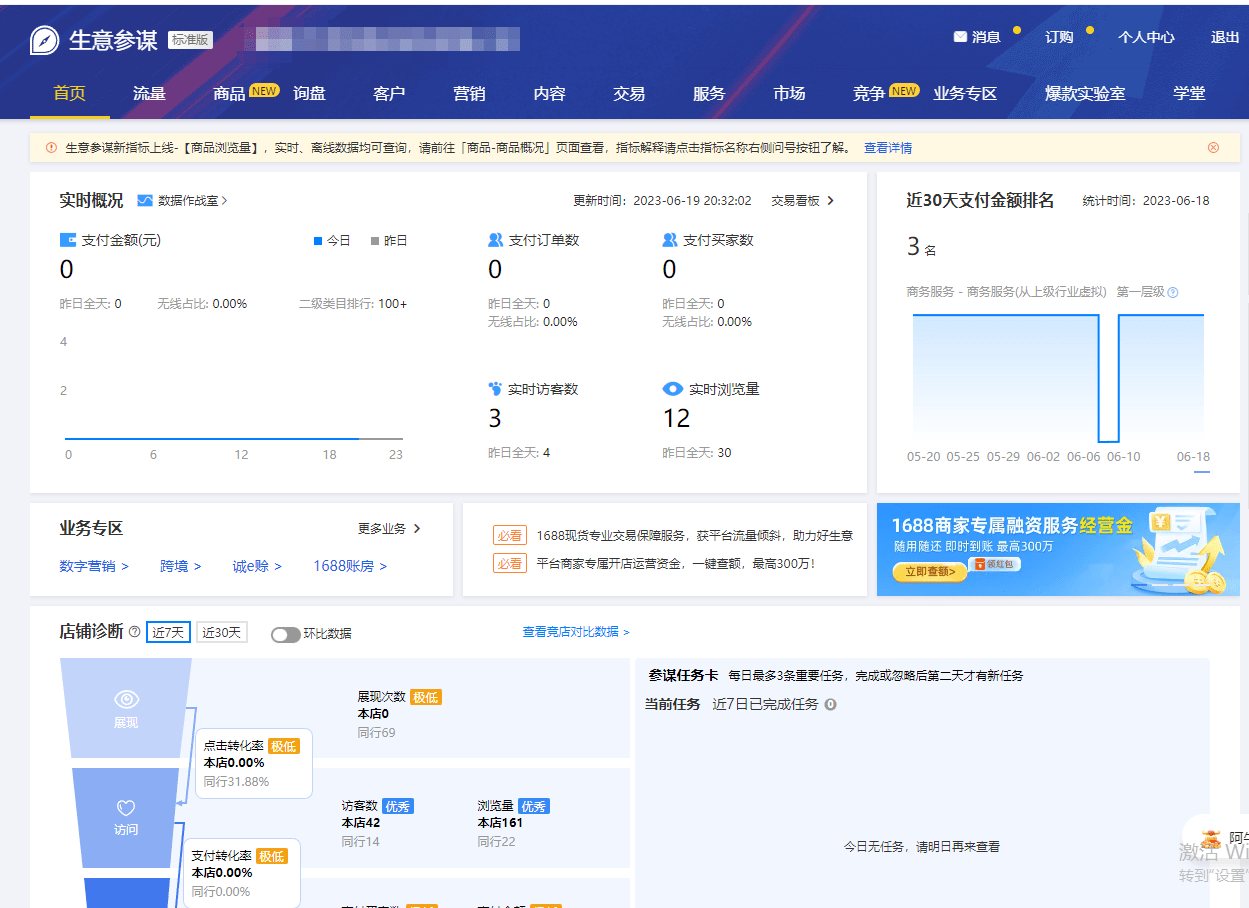Open the 首页 tab
This screenshot has height=908, width=1249.
tap(70, 93)
